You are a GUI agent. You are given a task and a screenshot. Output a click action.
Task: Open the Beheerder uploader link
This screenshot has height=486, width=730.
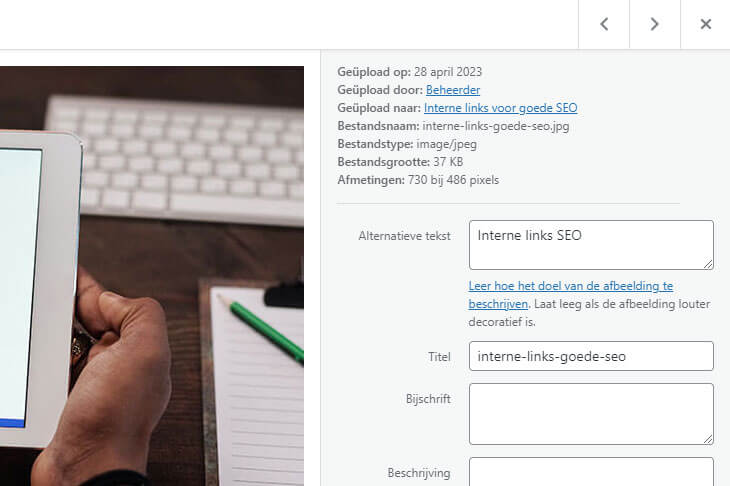coord(453,90)
